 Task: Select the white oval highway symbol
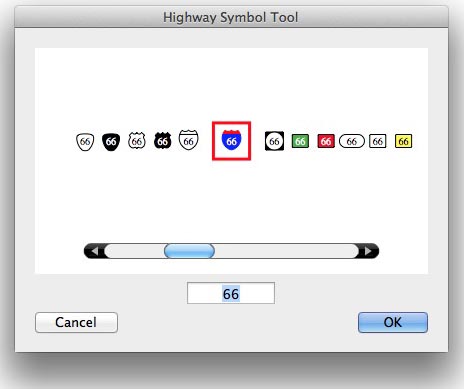352,141
